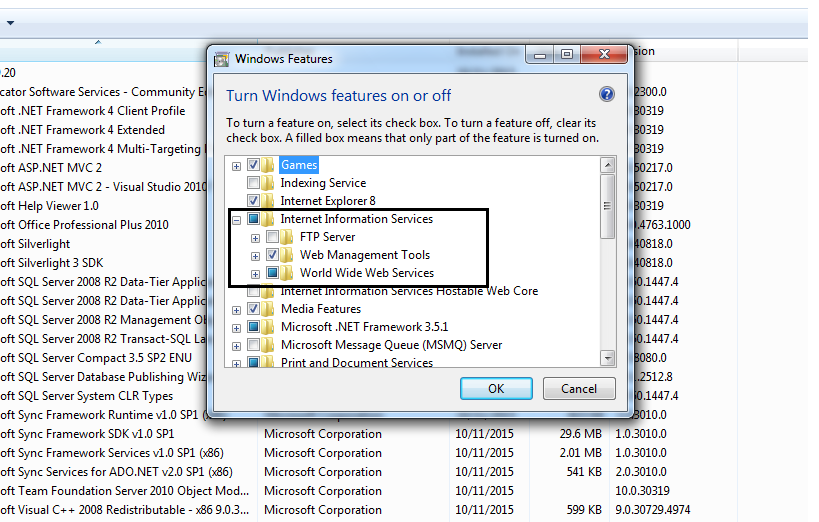Close the Windows Features dialog

click(604, 54)
